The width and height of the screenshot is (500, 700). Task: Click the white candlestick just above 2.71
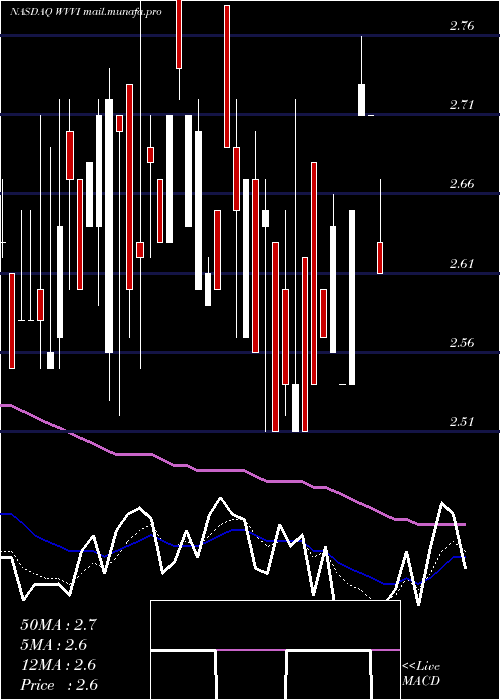tap(361, 100)
